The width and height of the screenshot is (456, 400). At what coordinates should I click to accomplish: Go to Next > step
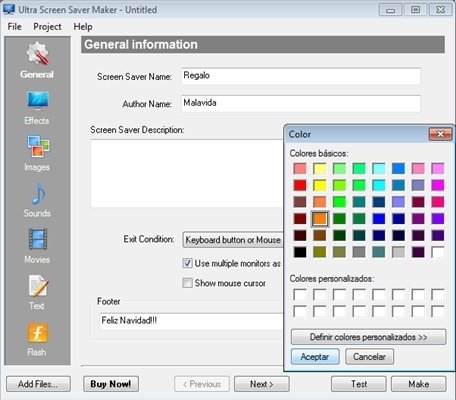point(262,384)
